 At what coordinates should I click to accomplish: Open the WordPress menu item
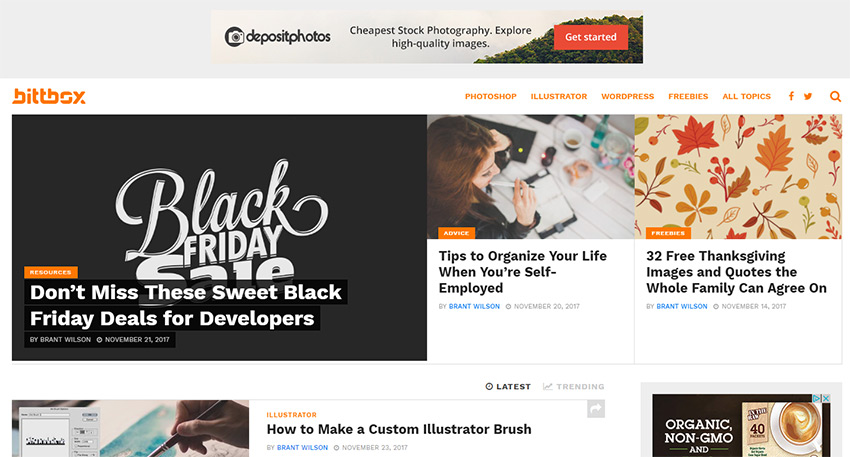point(628,96)
